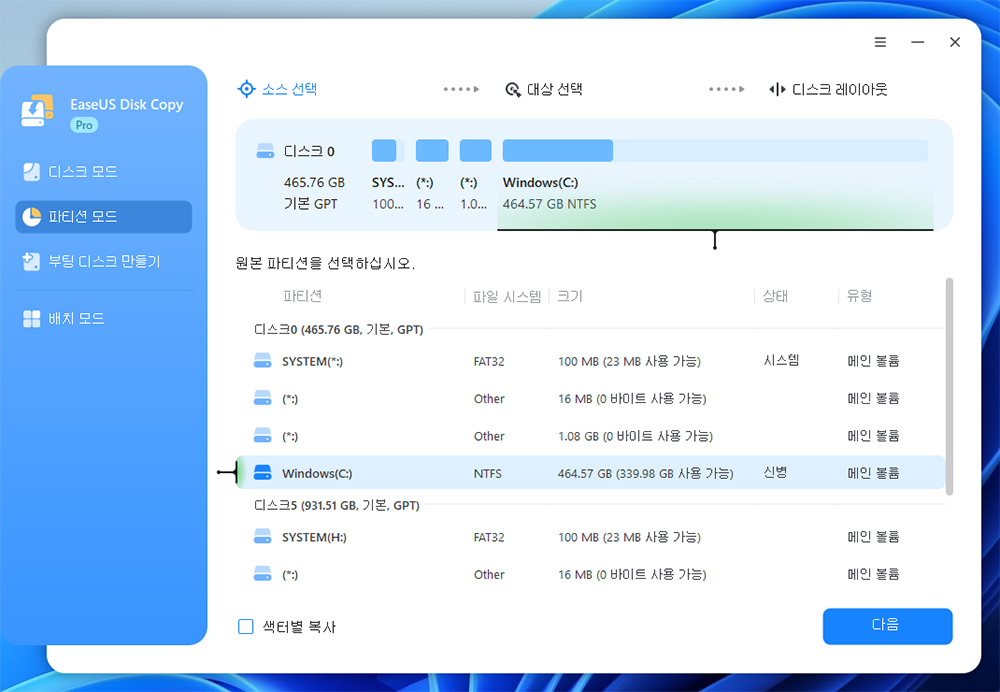This screenshot has height=692, width=1000.
Task: Click the Pro badge under app name
Action: tap(84, 125)
